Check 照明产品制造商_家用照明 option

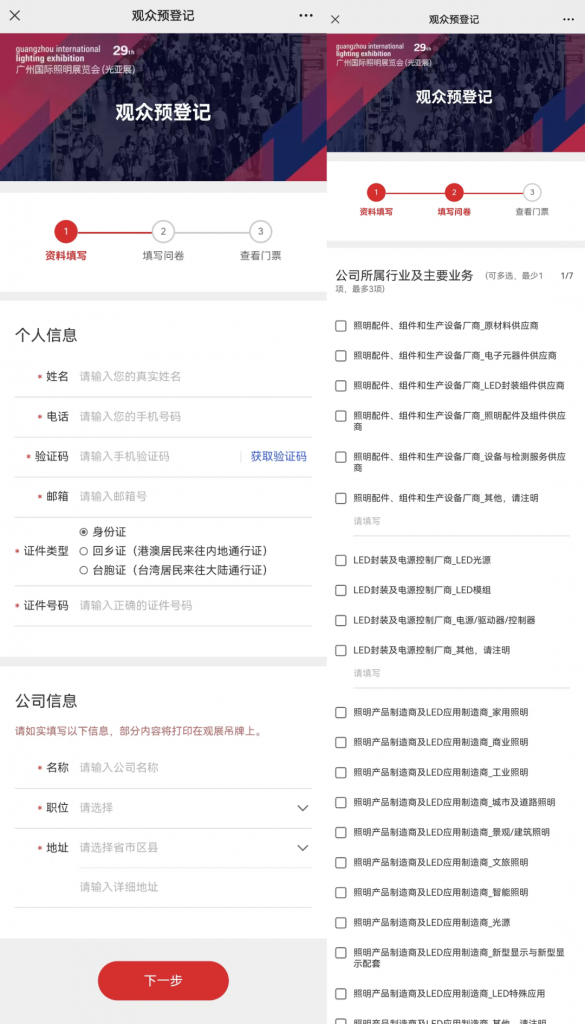(x=341, y=712)
